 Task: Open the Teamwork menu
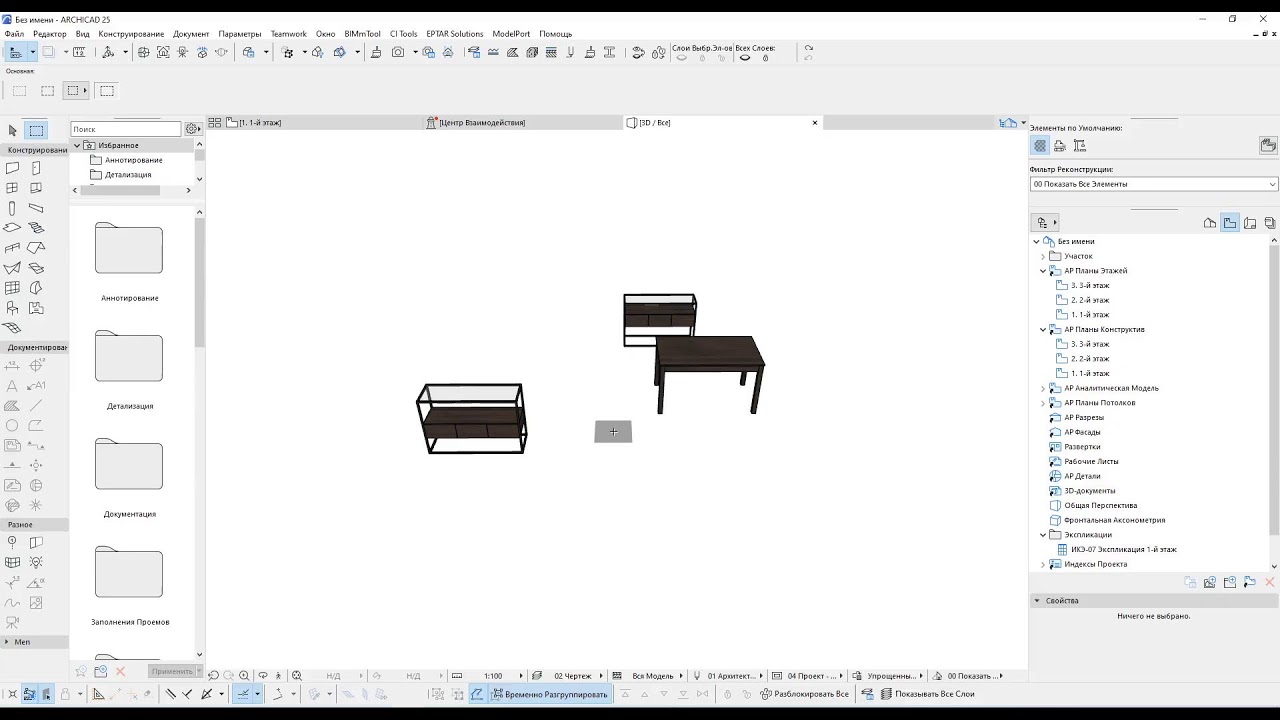[289, 34]
